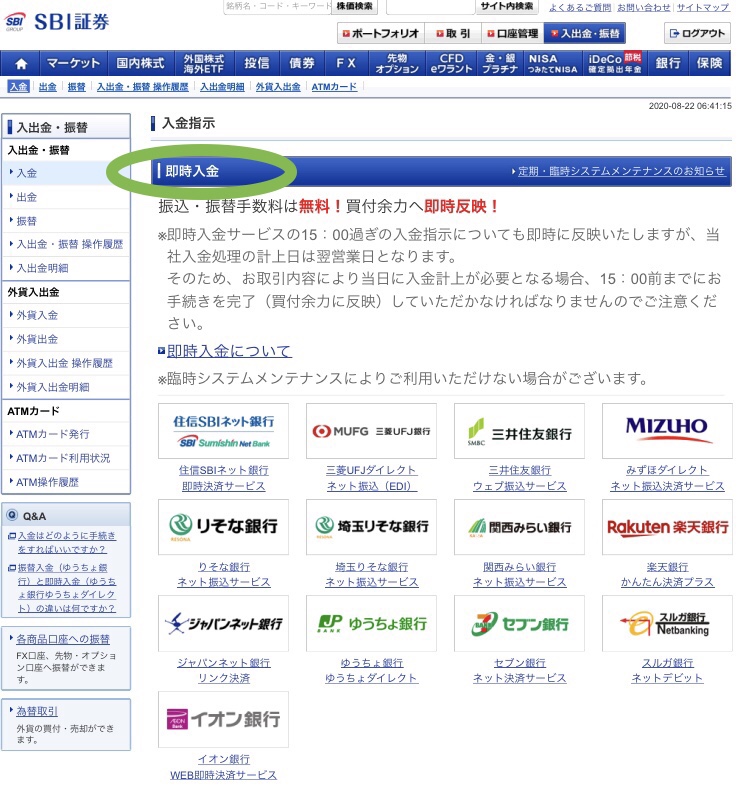Select the 入金 sub-navigation tab
749x799 pixels.
click(19, 87)
